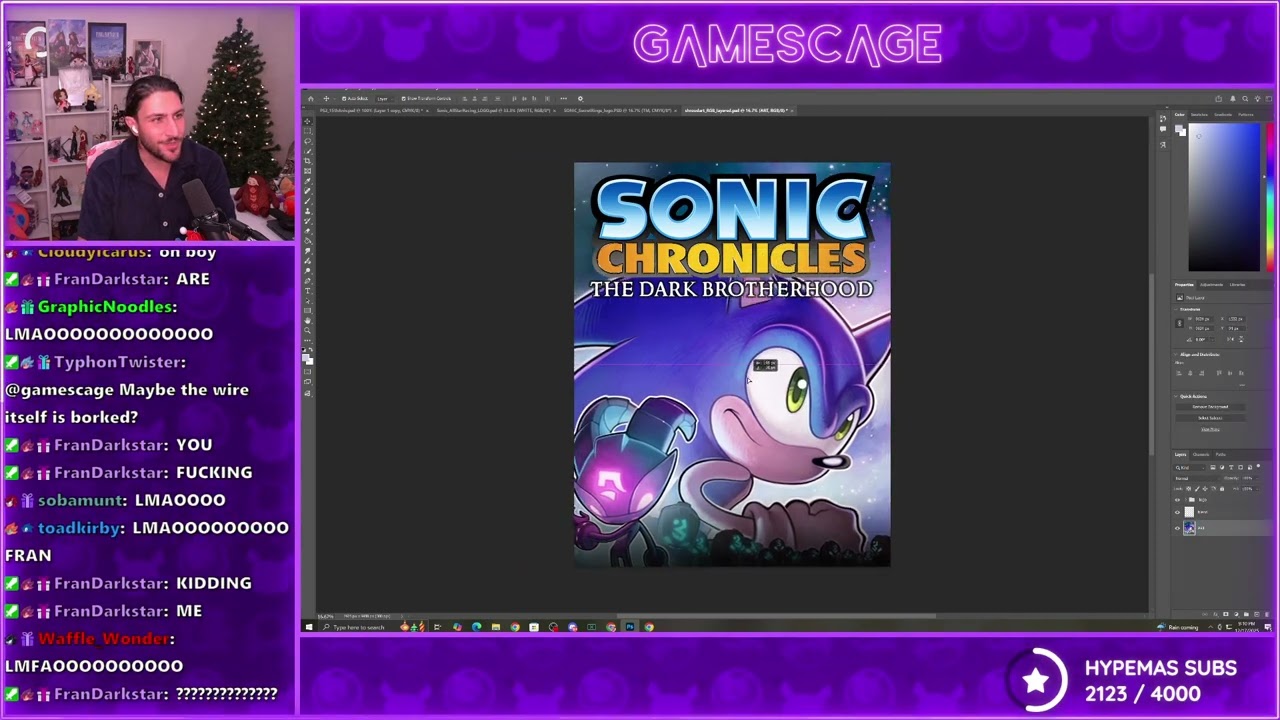Switch to the Gradients tab

click(x=1223, y=114)
